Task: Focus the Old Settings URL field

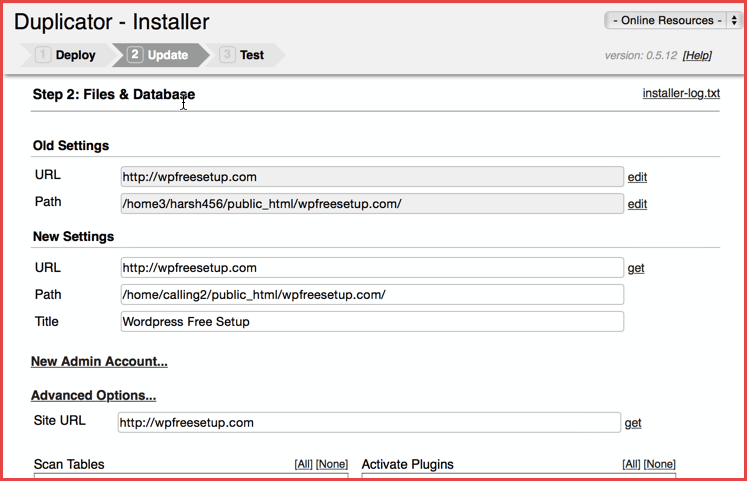Action: (x=372, y=177)
